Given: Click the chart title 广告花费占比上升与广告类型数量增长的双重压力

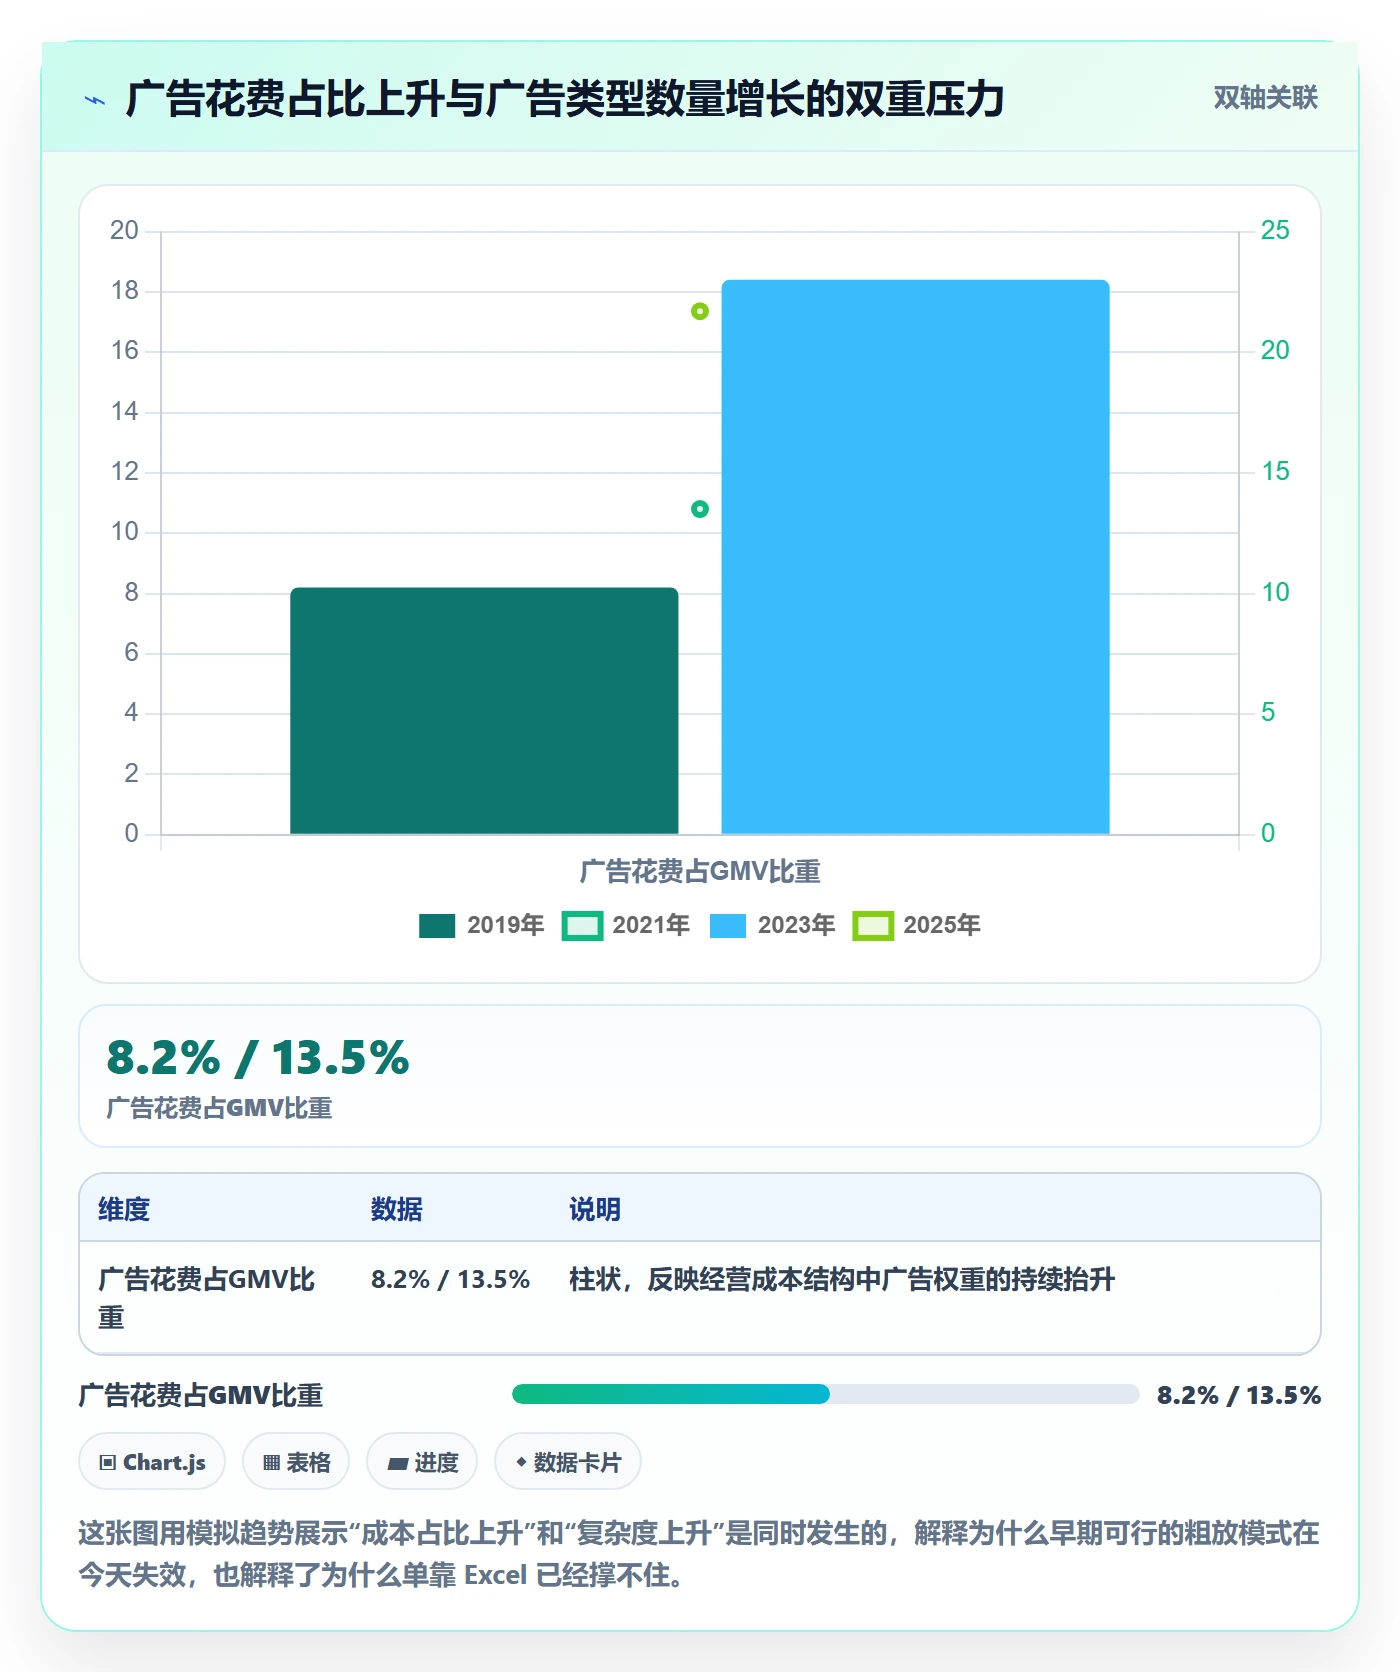Looking at the screenshot, I should [x=565, y=99].
